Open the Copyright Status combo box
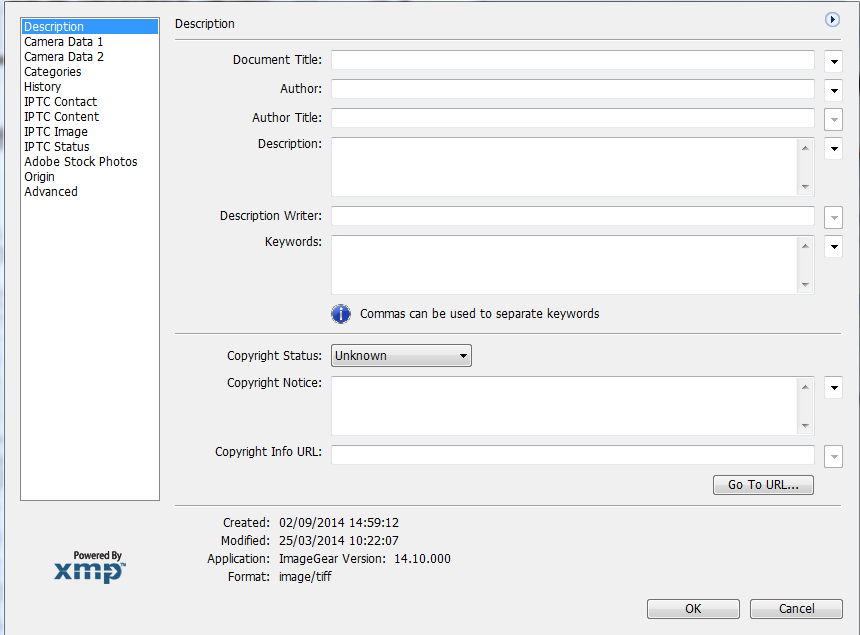860x635 pixels. coord(401,355)
